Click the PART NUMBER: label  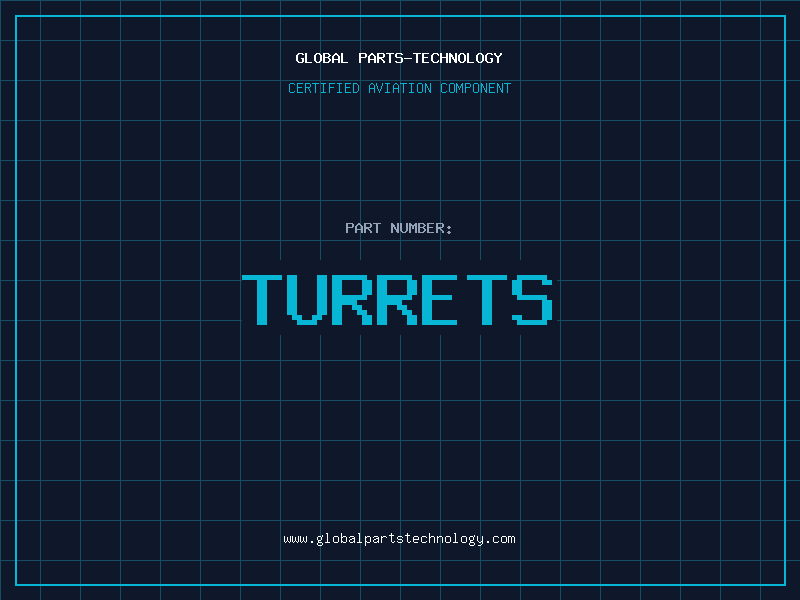(398, 228)
